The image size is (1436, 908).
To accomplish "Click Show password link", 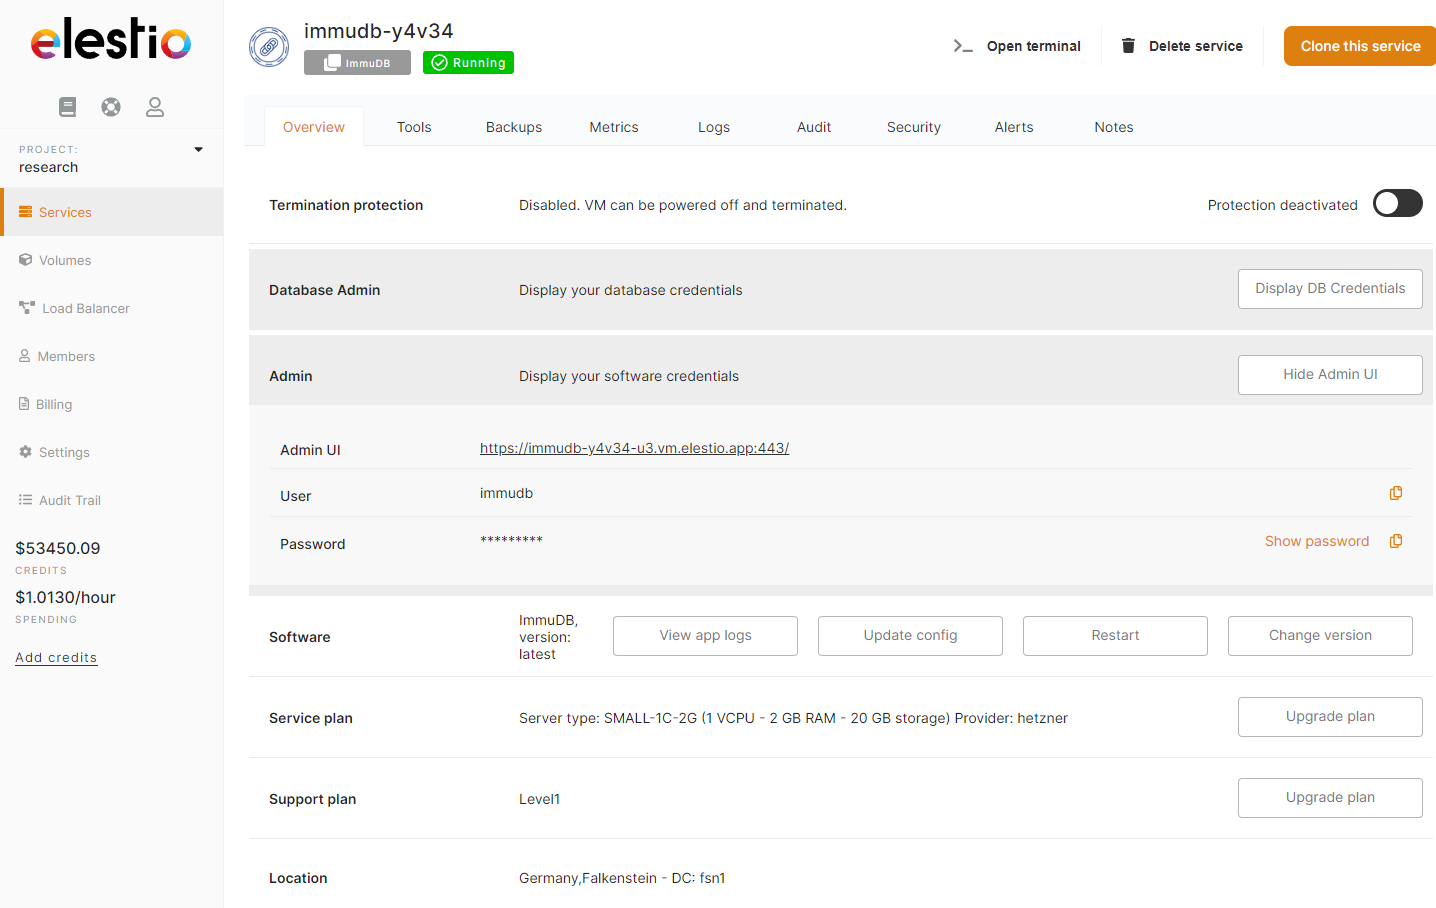I will (x=1316, y=541).
